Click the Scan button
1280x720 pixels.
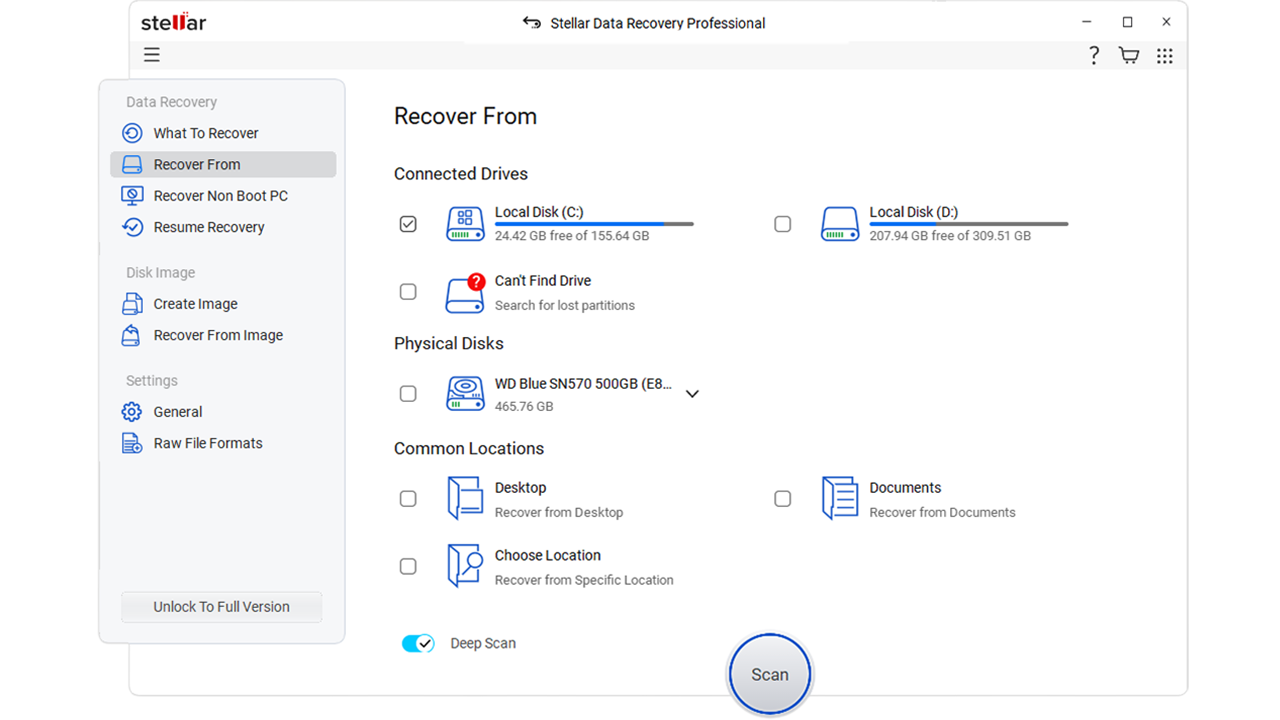coord(769,674)
